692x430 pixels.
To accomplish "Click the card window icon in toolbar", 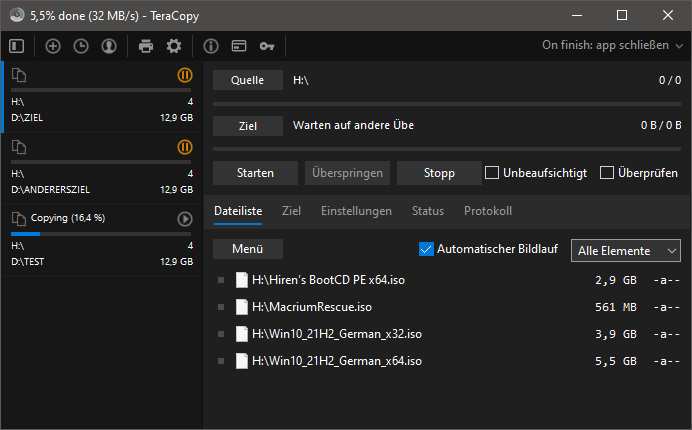I will pyautogui.click(x=239, y=46).
